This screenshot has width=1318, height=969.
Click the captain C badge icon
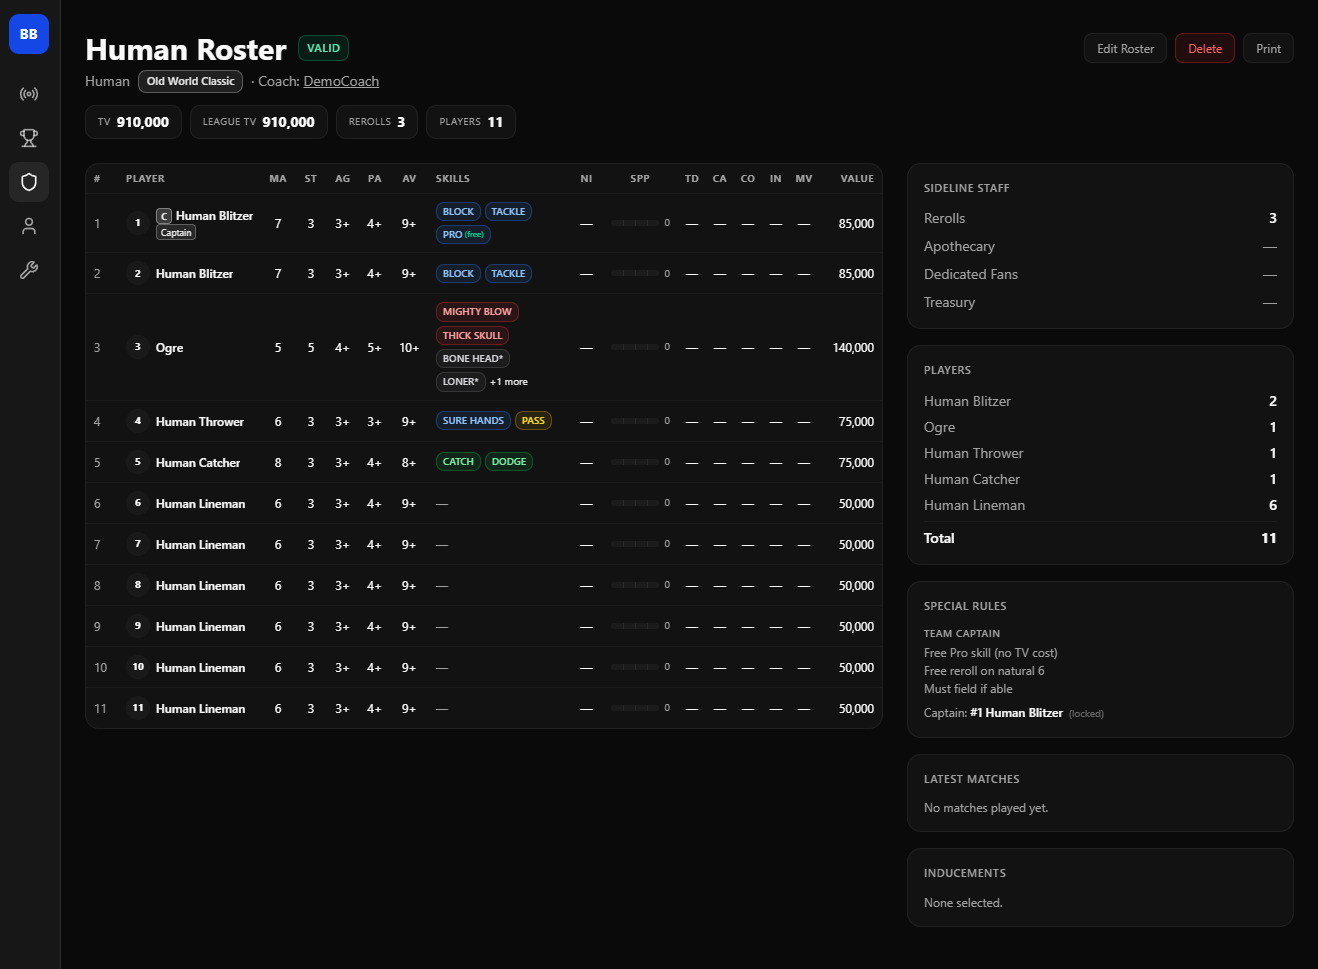point(164,216)
